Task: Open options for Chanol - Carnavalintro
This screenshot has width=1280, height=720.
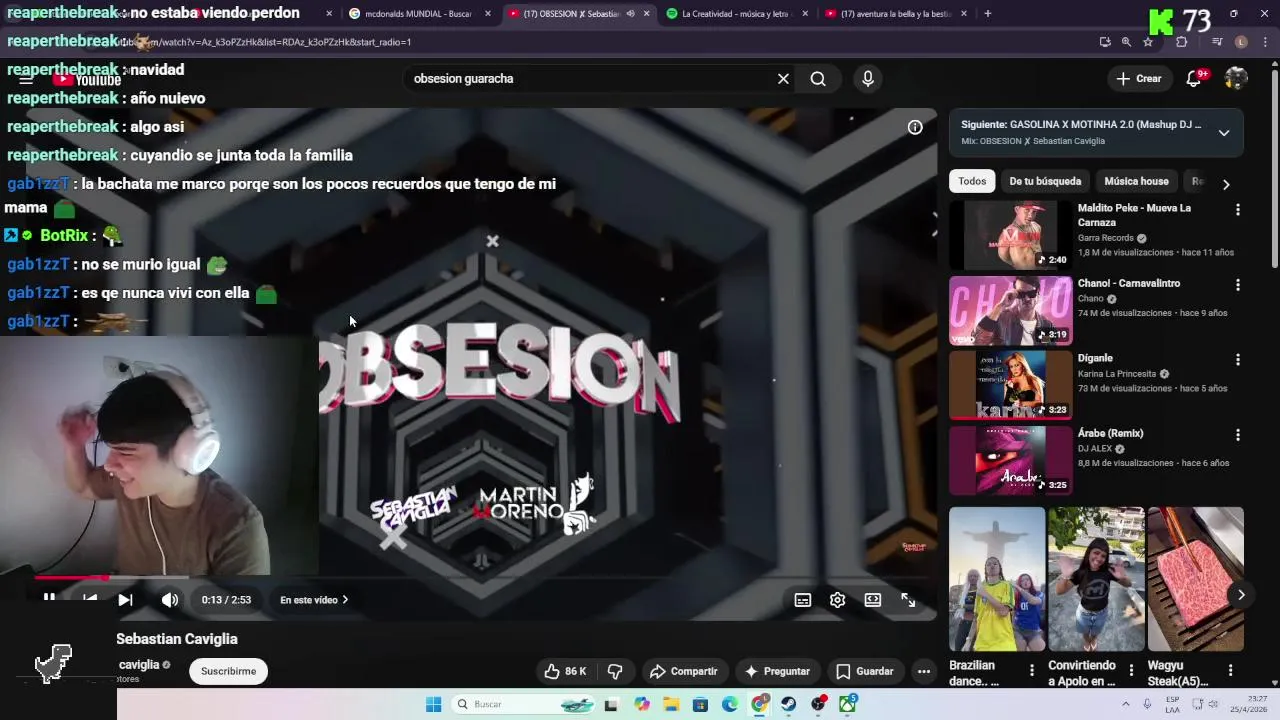Action: [1238, 285]
